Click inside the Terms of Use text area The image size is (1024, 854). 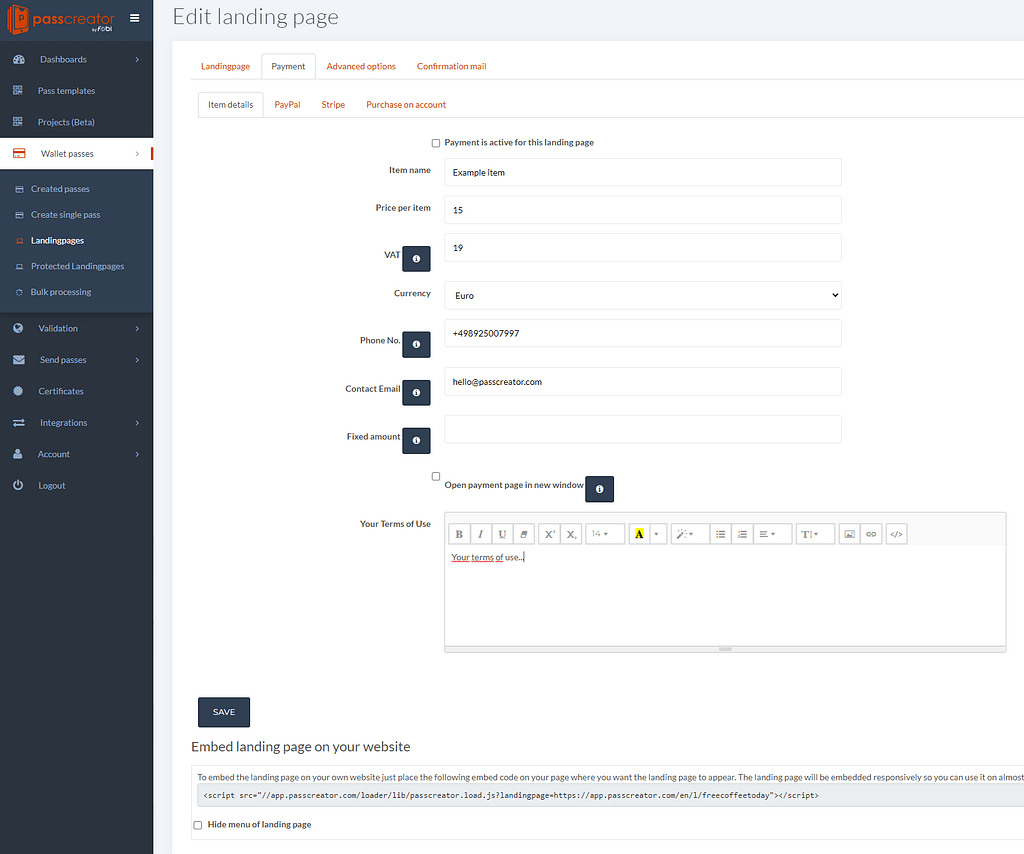click(725, 595)
